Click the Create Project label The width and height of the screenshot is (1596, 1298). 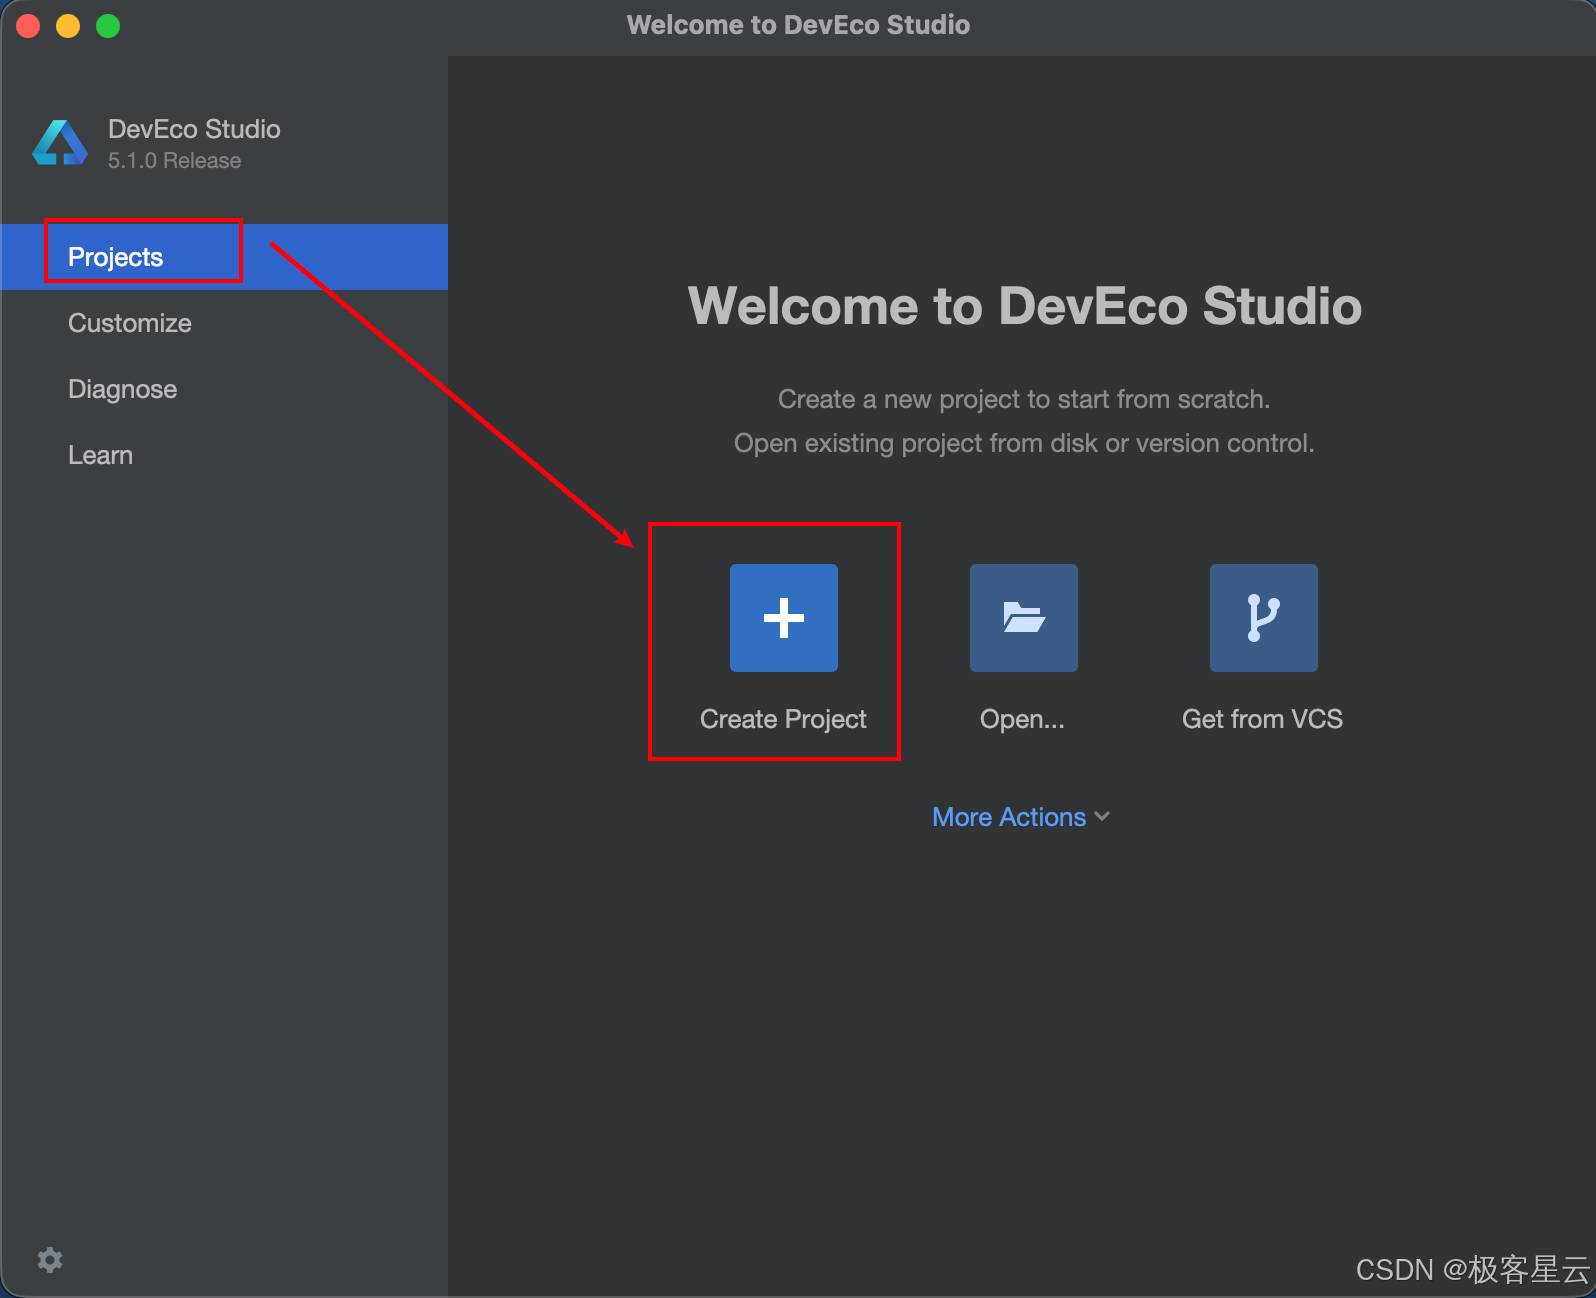coord(783,719)
